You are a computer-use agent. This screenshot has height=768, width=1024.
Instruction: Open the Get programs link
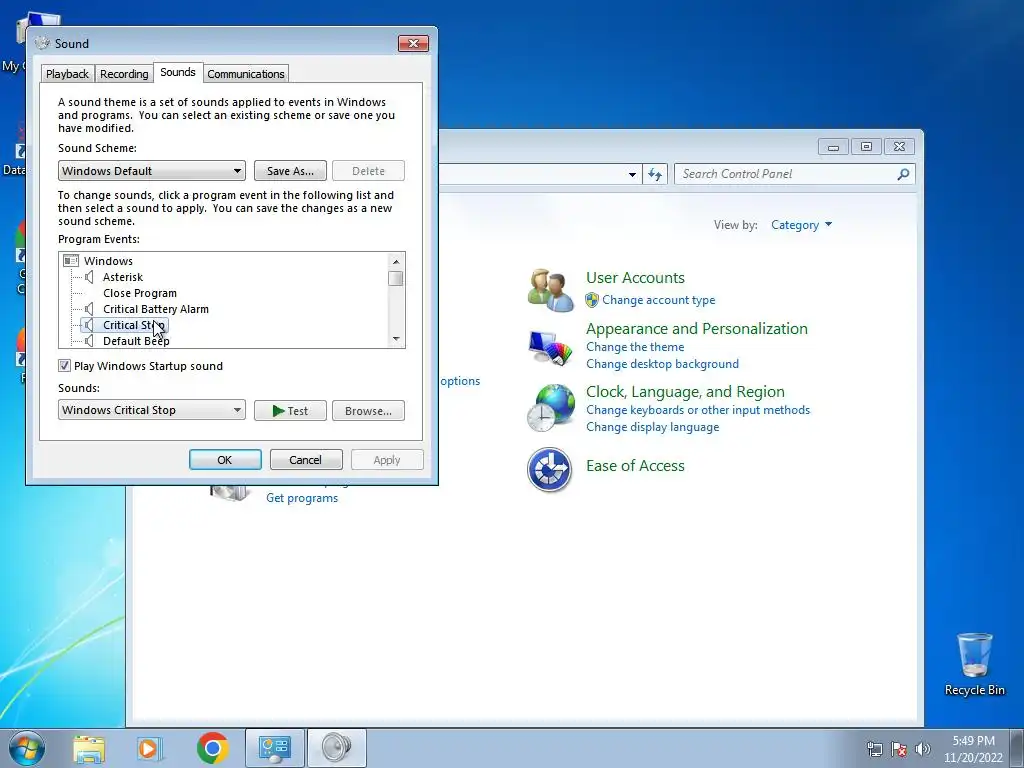302,498
